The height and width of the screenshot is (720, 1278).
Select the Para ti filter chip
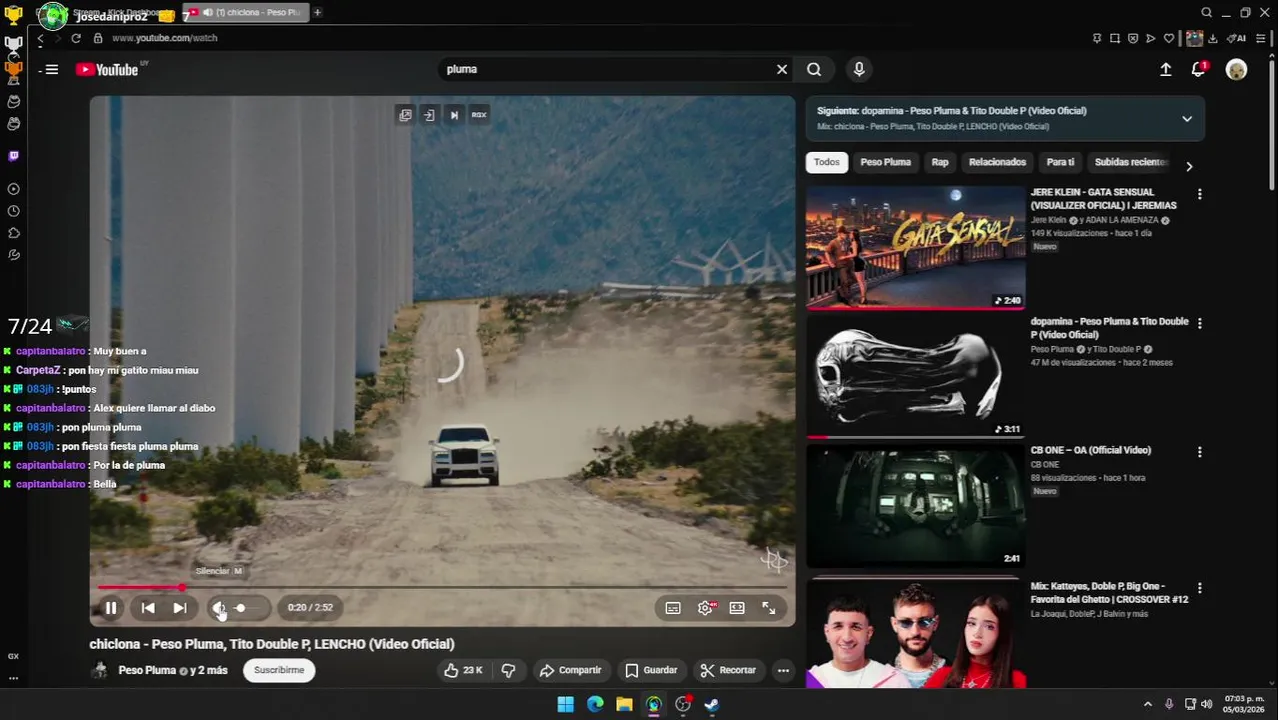(x=1060, y=162)
